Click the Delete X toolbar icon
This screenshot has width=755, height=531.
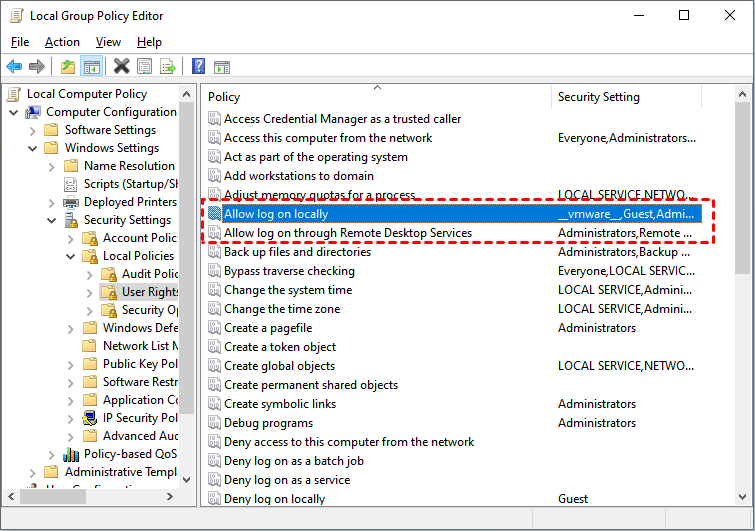pos(121,66)
